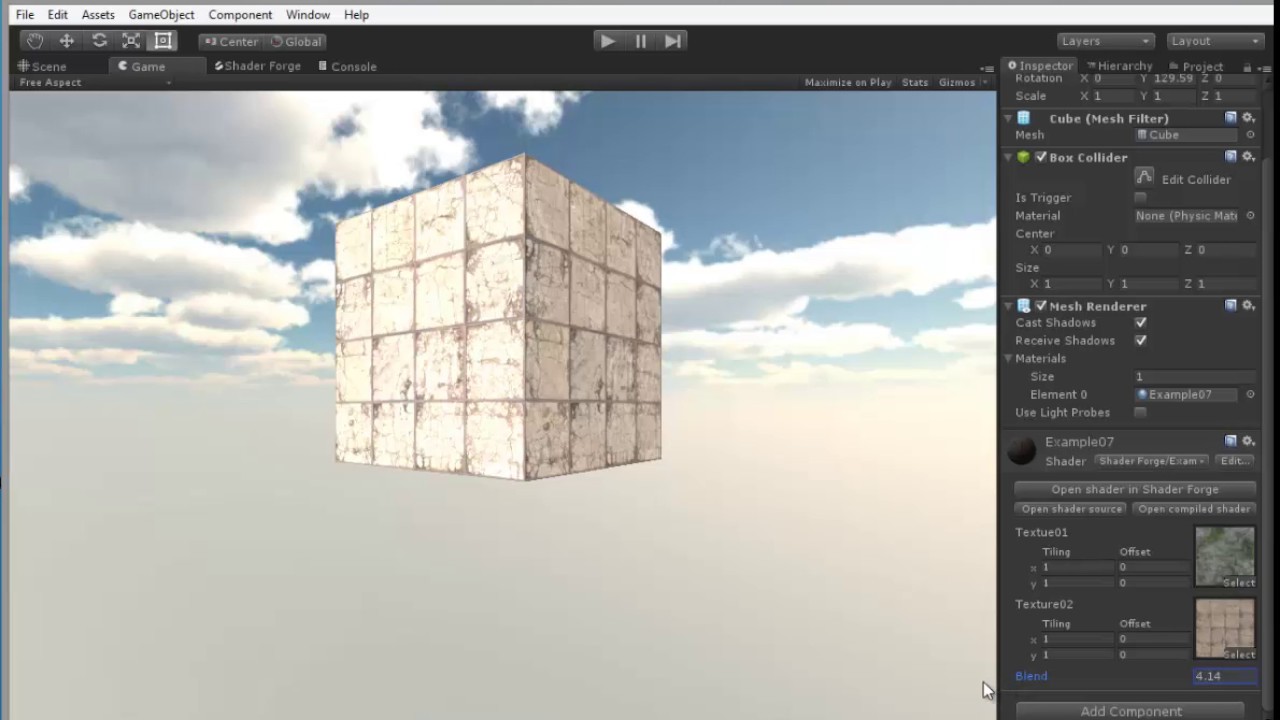Collapse the Cube Mesh Filter foldout

(1008, 118)
